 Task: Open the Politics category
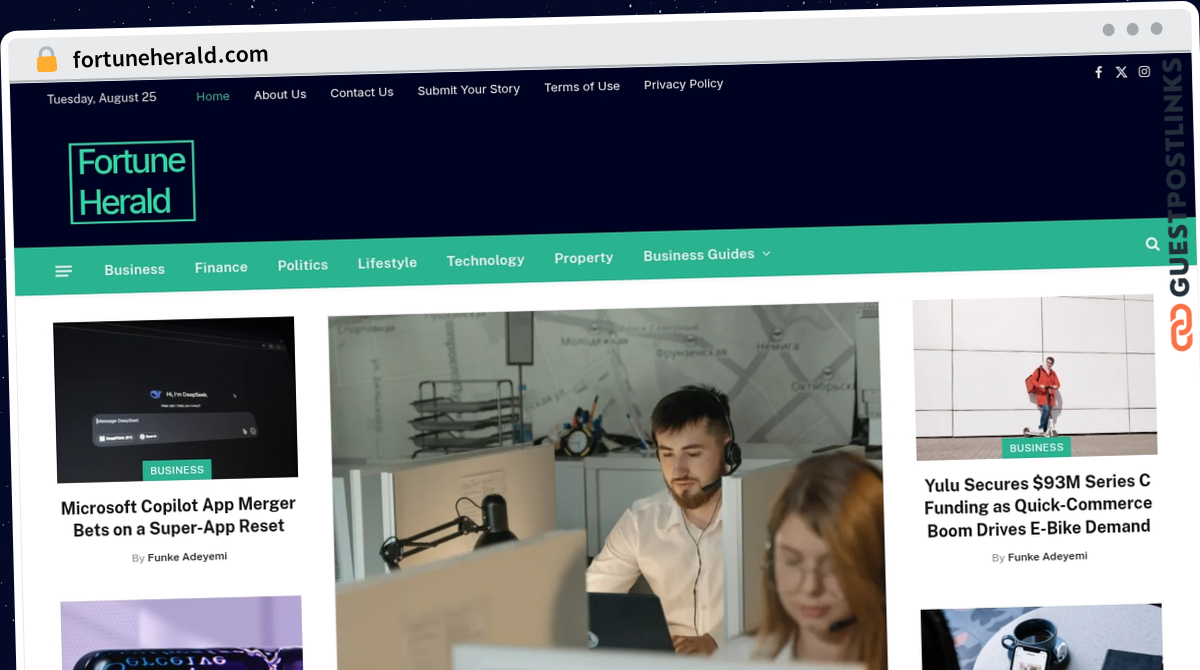[x=303, y=265]
